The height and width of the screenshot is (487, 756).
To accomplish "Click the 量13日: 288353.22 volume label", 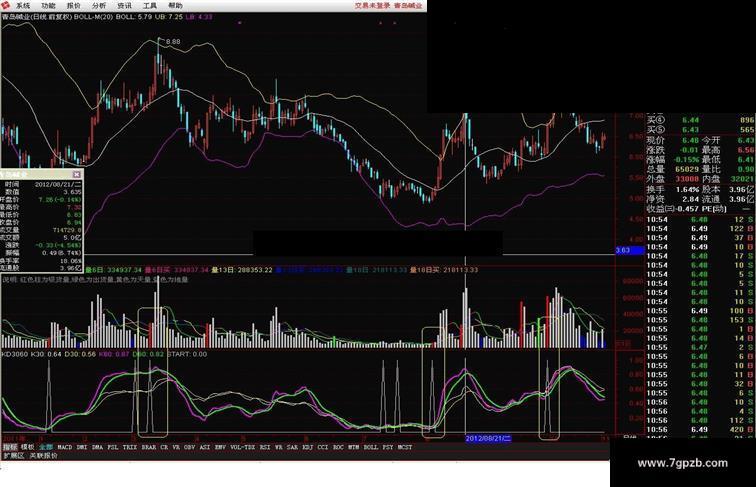I will pos(242,270).
